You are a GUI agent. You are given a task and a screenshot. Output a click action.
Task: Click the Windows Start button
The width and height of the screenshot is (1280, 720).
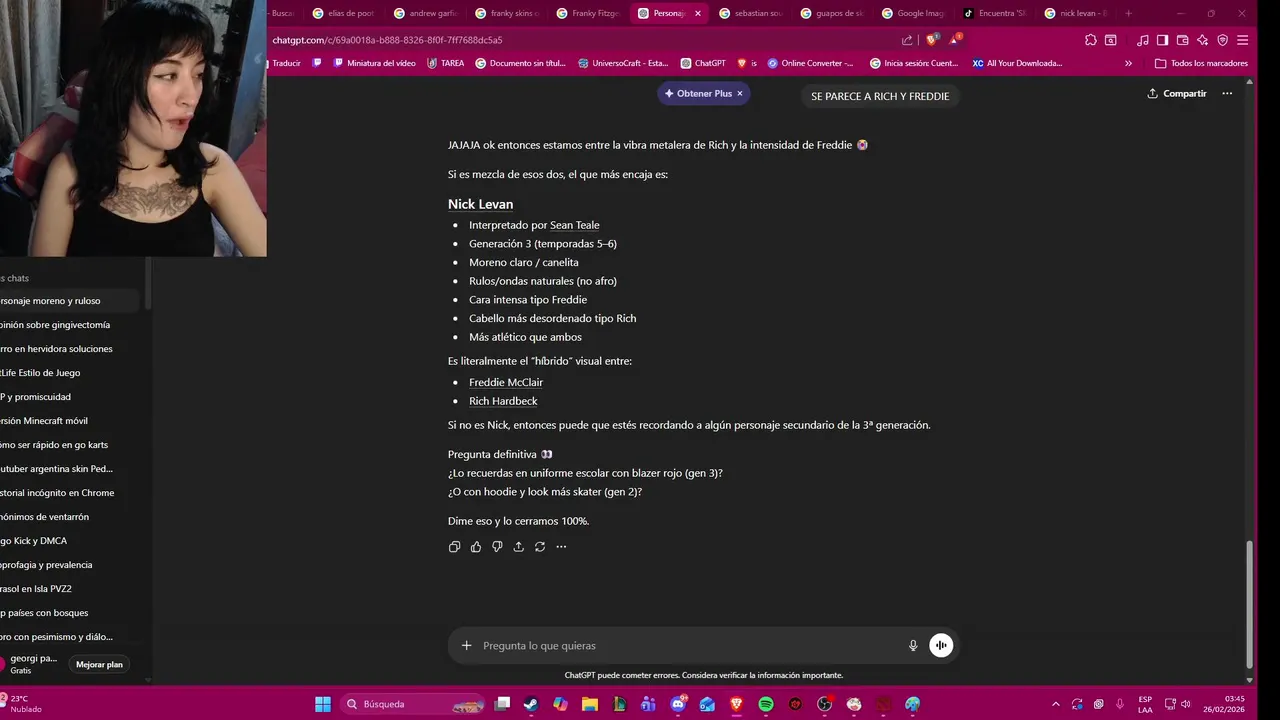(x=323, y=704)
